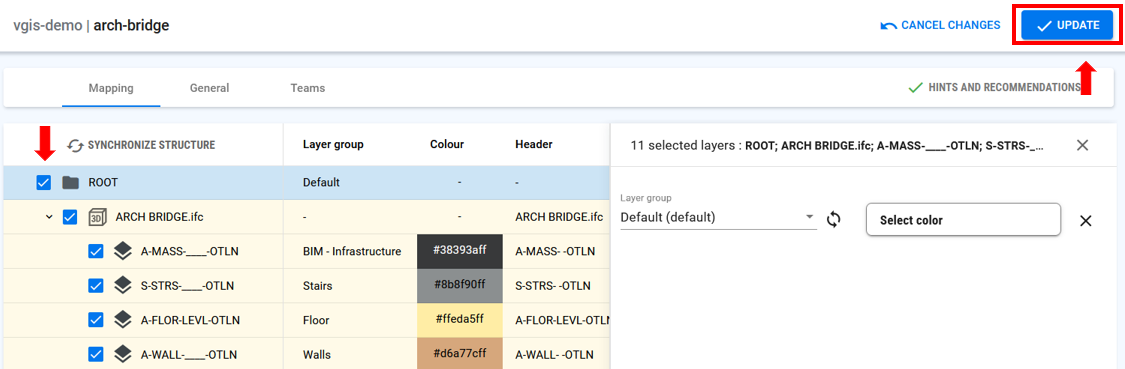Click the A-MASS- -OTLN header cell
The image size is (1125, 369).
555,251
